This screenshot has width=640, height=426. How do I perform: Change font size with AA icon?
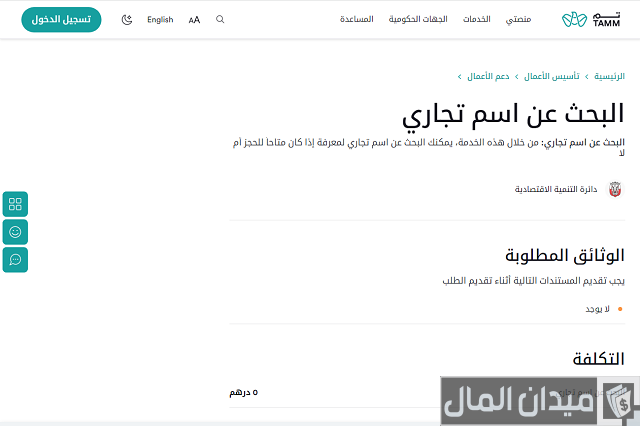pos(194,20)
